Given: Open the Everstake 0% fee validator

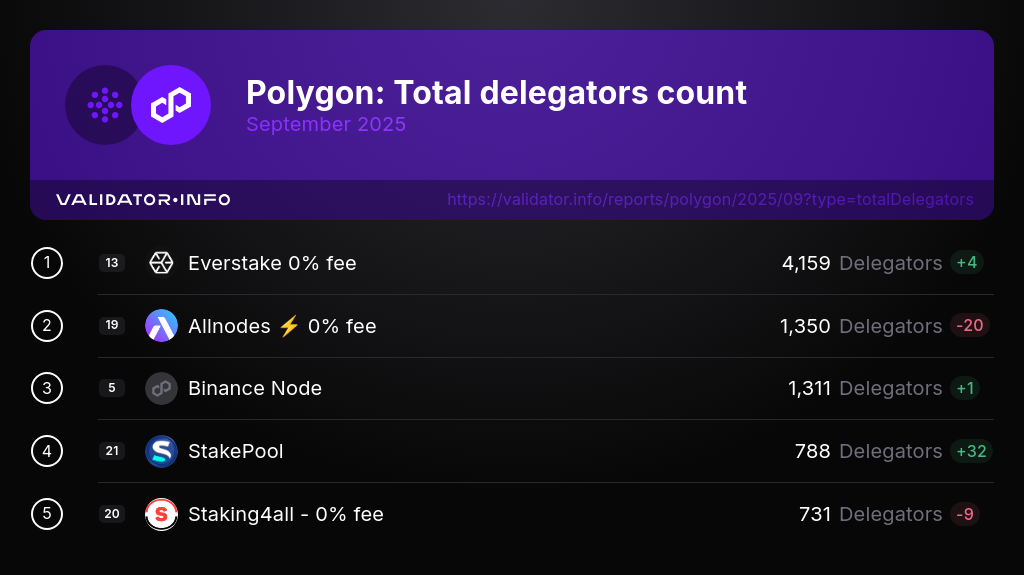Looking at the screenshot, I should tap(272, 263).
